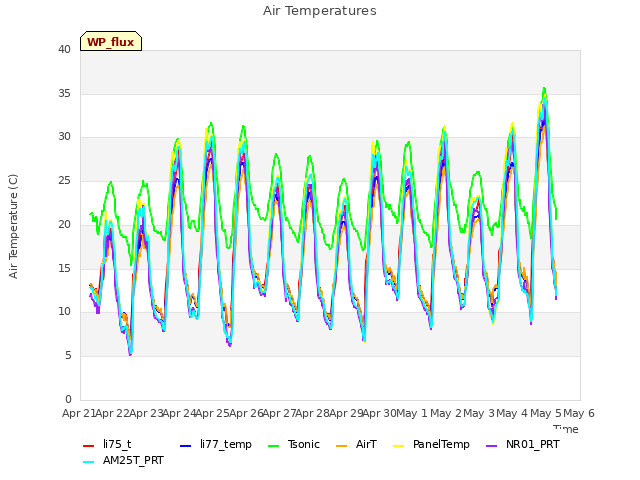
Task: Click the Air Temperatures chart title
Action: coord(320,11)
